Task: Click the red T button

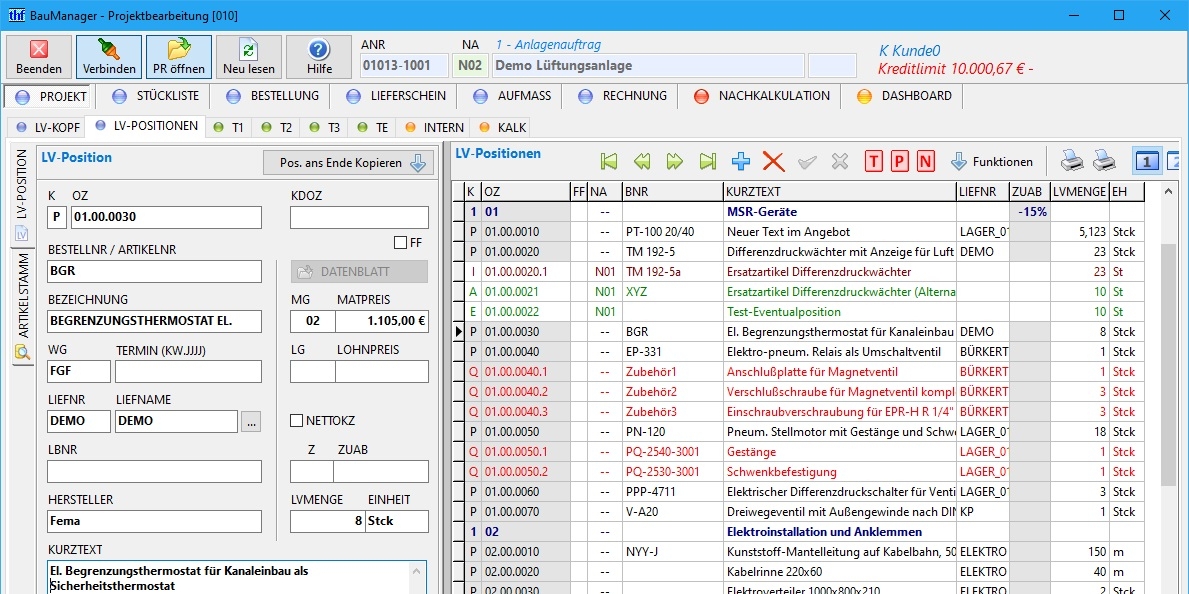Action: [x=874, y=161]
